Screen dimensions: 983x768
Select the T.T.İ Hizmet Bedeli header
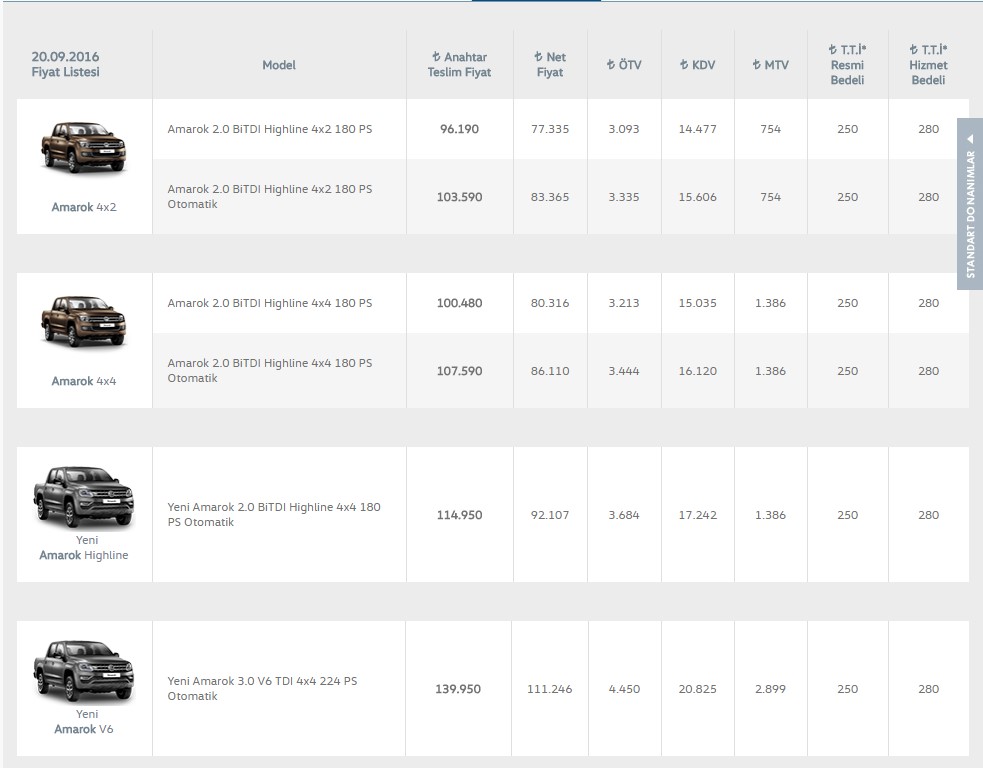click(928, 65)
